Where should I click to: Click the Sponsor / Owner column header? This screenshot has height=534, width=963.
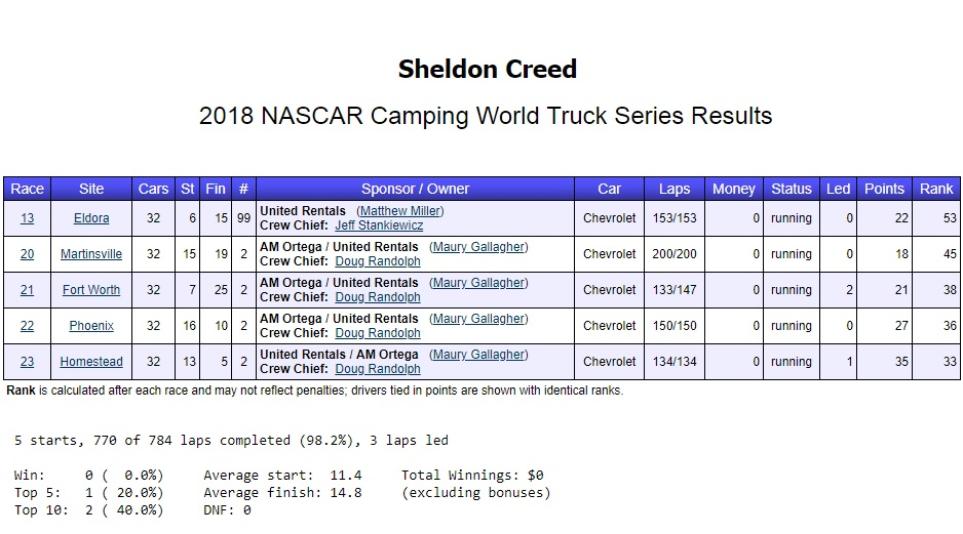[x=415, y=189]
